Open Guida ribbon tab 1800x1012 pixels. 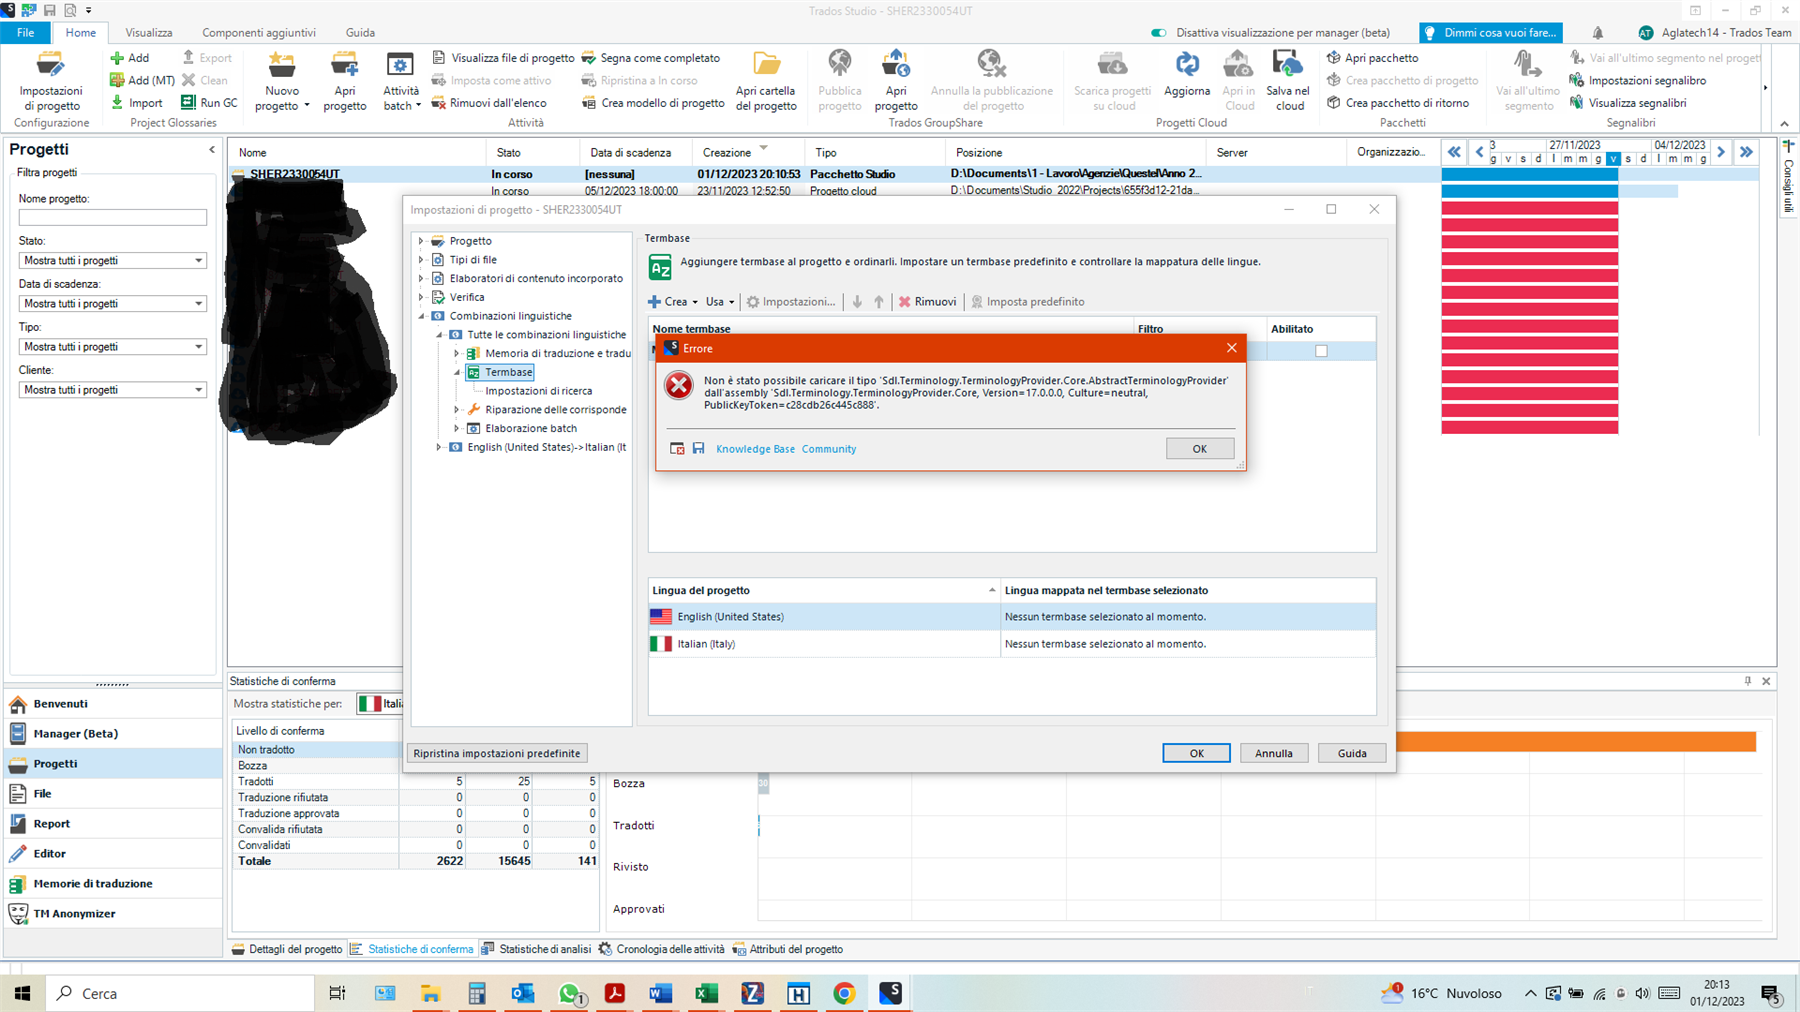click(x=360, y=33)
